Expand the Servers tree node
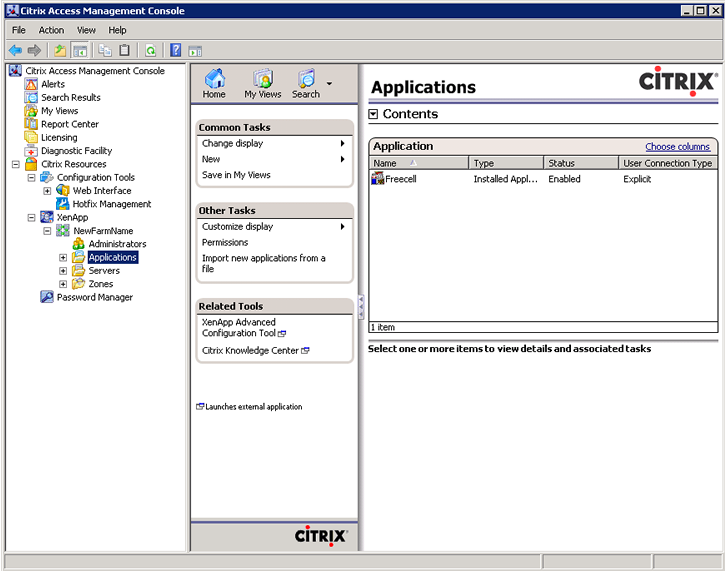 click(63, 270)
